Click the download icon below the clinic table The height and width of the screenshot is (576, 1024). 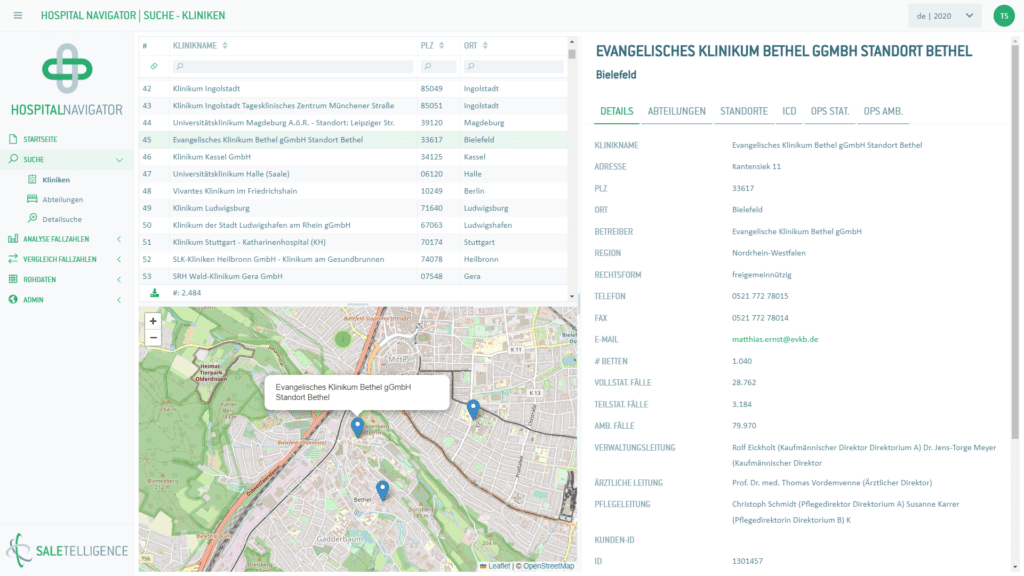pyautogui.click(x=155, y=293)
